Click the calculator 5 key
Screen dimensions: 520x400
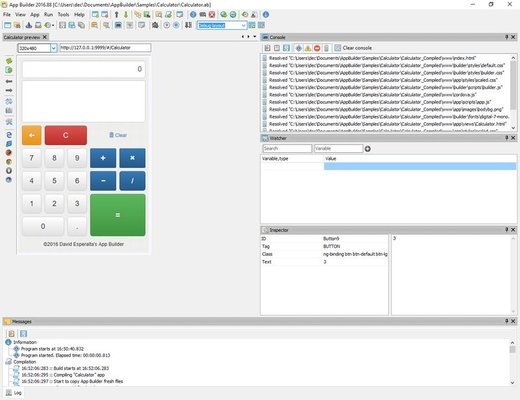click(x=54, y=181)
